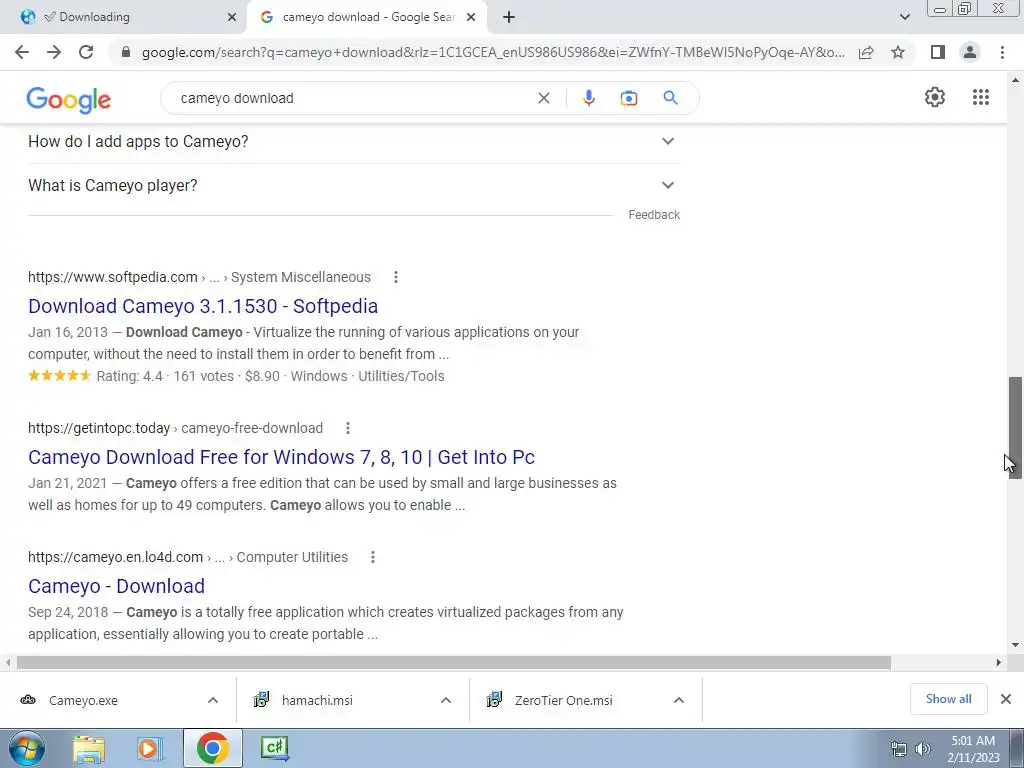Open Download Cameyo 3.1.1530 Softpedia link
This screenshot has height=768, width=1024.
(203, 306)
